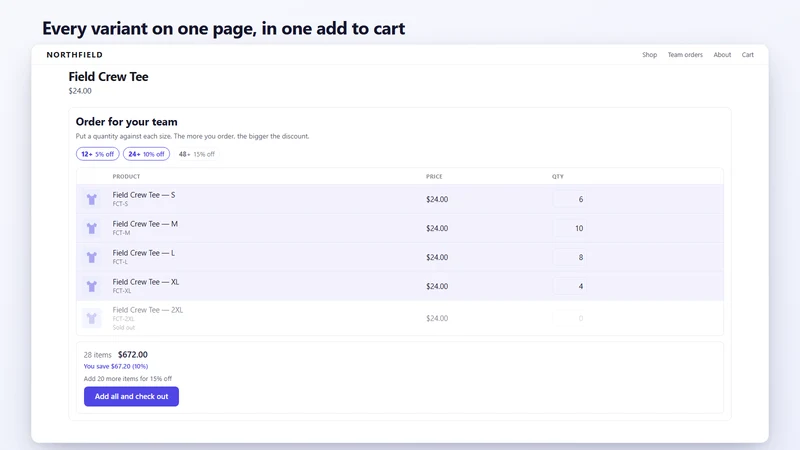Click the PRODUCT column header
Image resolution: width=800 pixels, height=450 pixels.
[x=126, y=177]
